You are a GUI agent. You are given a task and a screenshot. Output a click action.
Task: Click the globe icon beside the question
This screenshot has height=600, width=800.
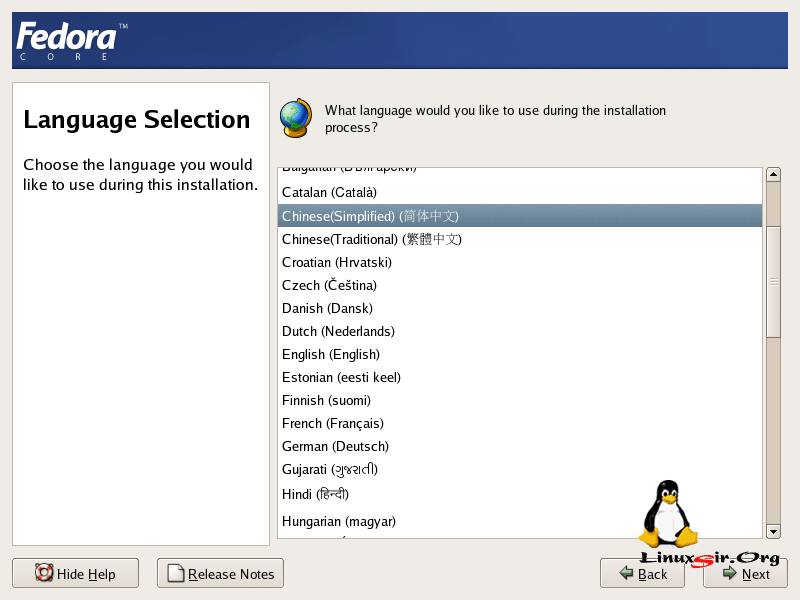[x=296, y=118]
